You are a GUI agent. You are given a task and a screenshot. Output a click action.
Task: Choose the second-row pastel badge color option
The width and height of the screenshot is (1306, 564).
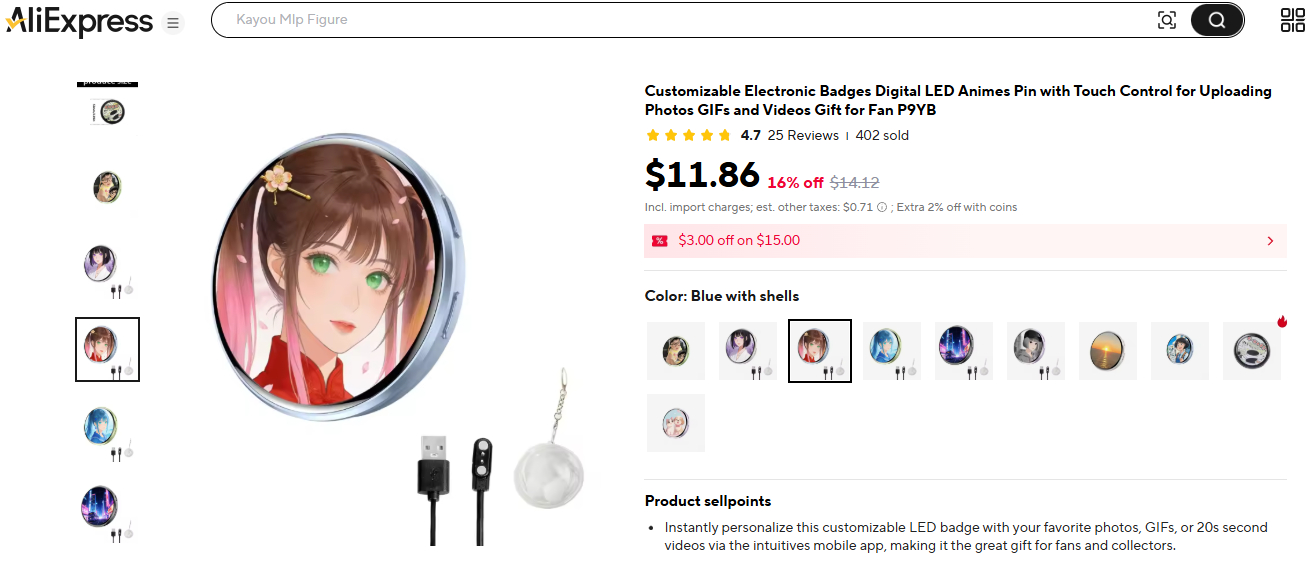(x=676, y=423)
